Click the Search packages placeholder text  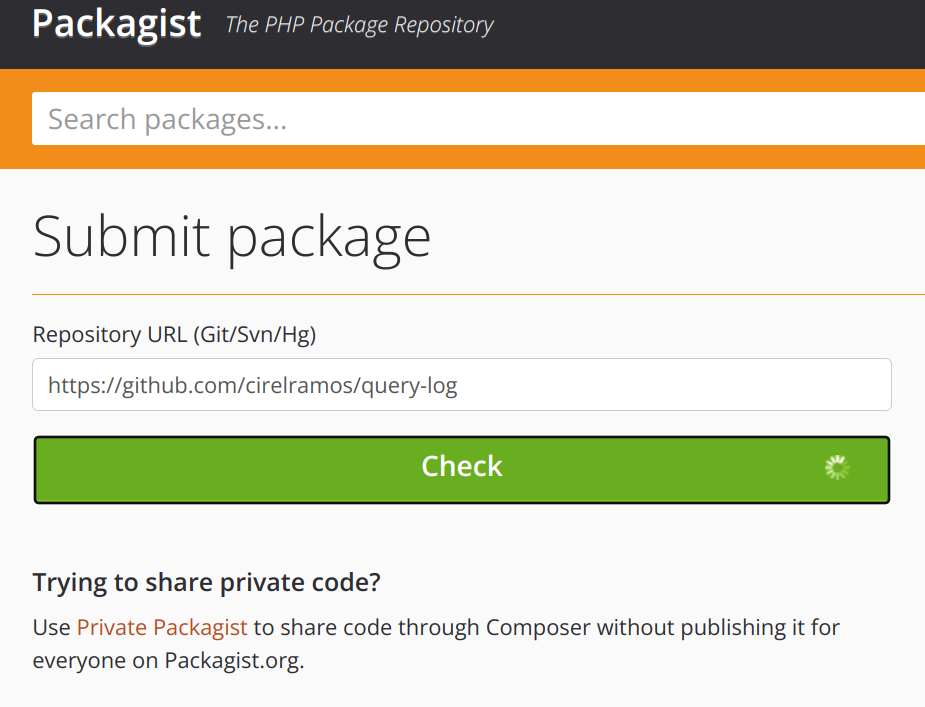click(x=167, y=120)
